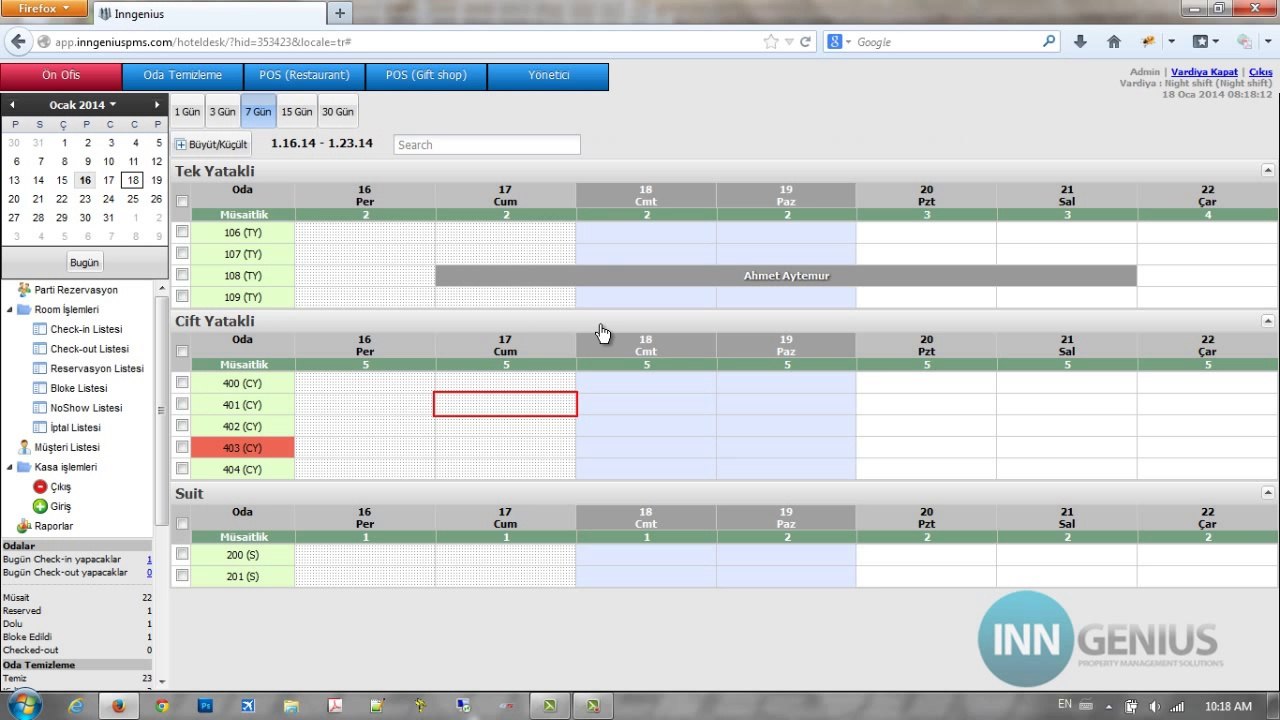Click the red Çıkış icon under Kasa işlemleri
The width and height of the screenshot is (1280, 720).
[40, 487]
